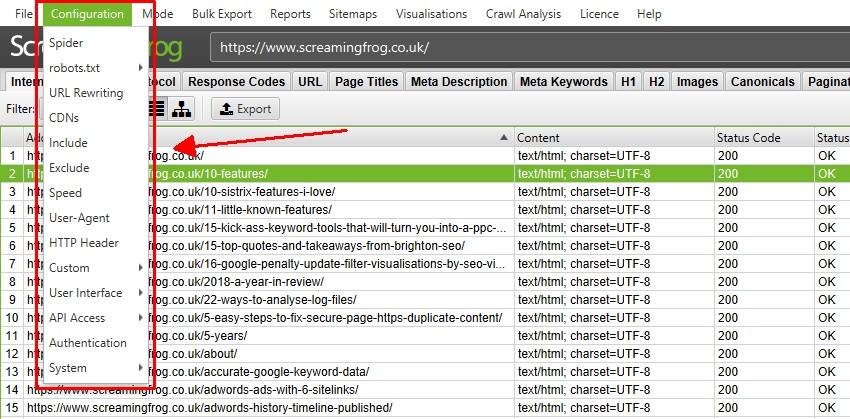Select row /5-years/
The image size is (850, 419).
(425, 336)
